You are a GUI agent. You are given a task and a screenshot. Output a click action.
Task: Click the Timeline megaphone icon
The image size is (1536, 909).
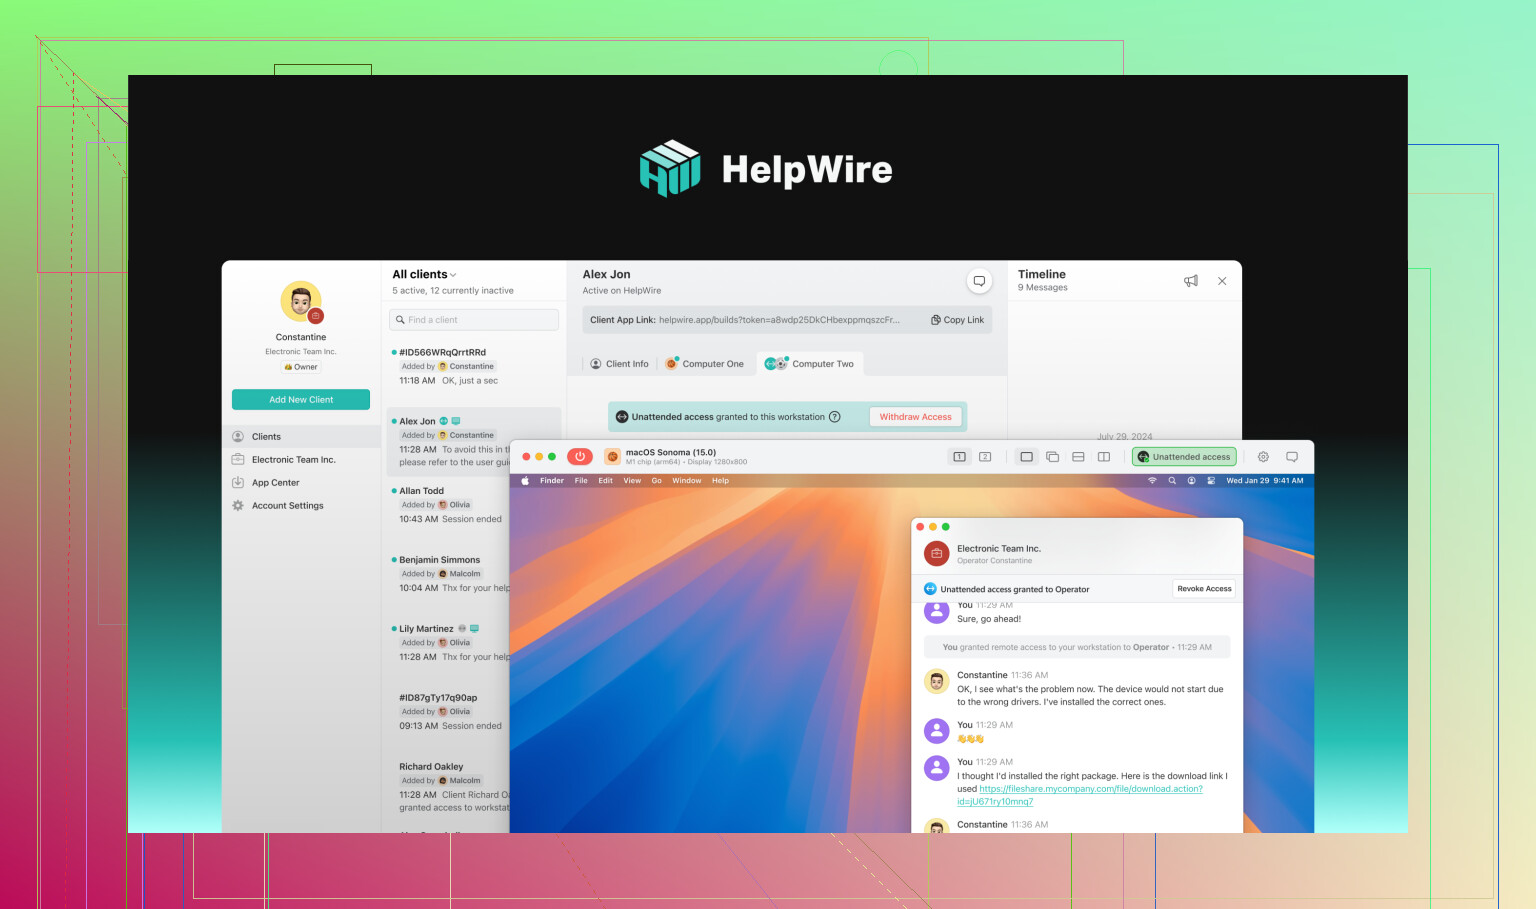(x=1191, y=281)
